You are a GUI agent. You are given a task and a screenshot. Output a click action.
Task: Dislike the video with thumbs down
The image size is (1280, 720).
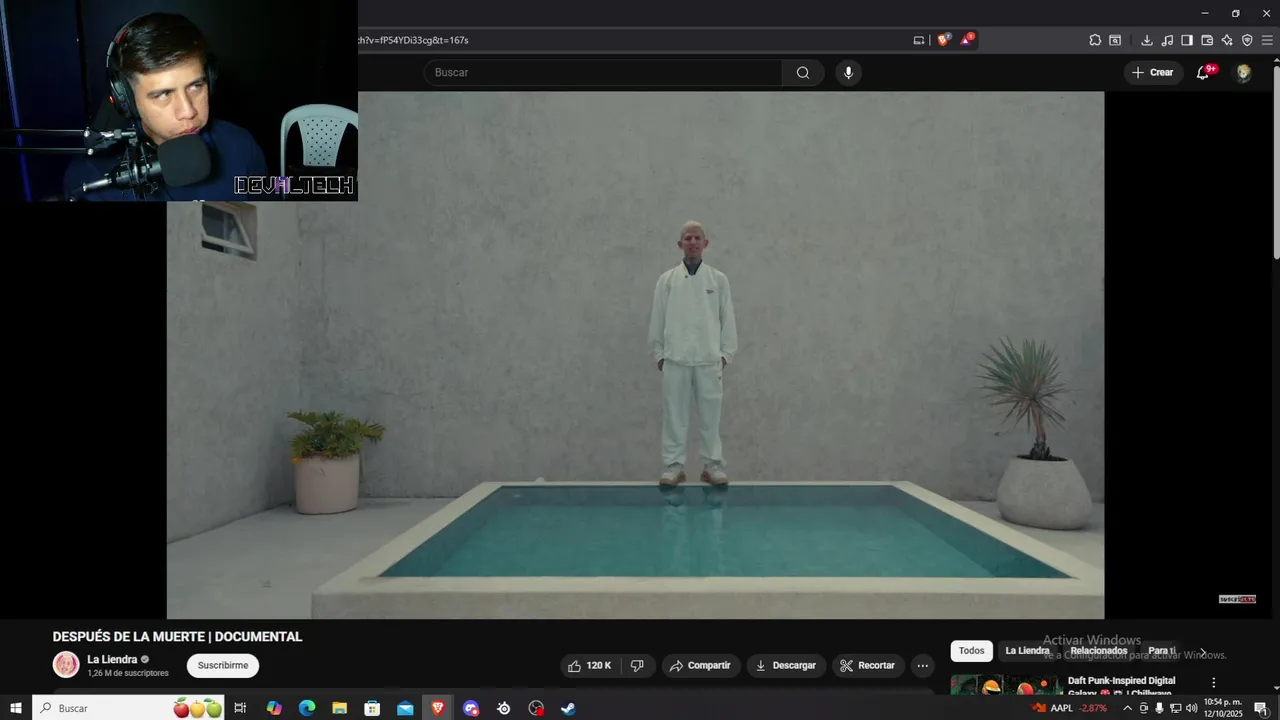[x=637, y=665]
